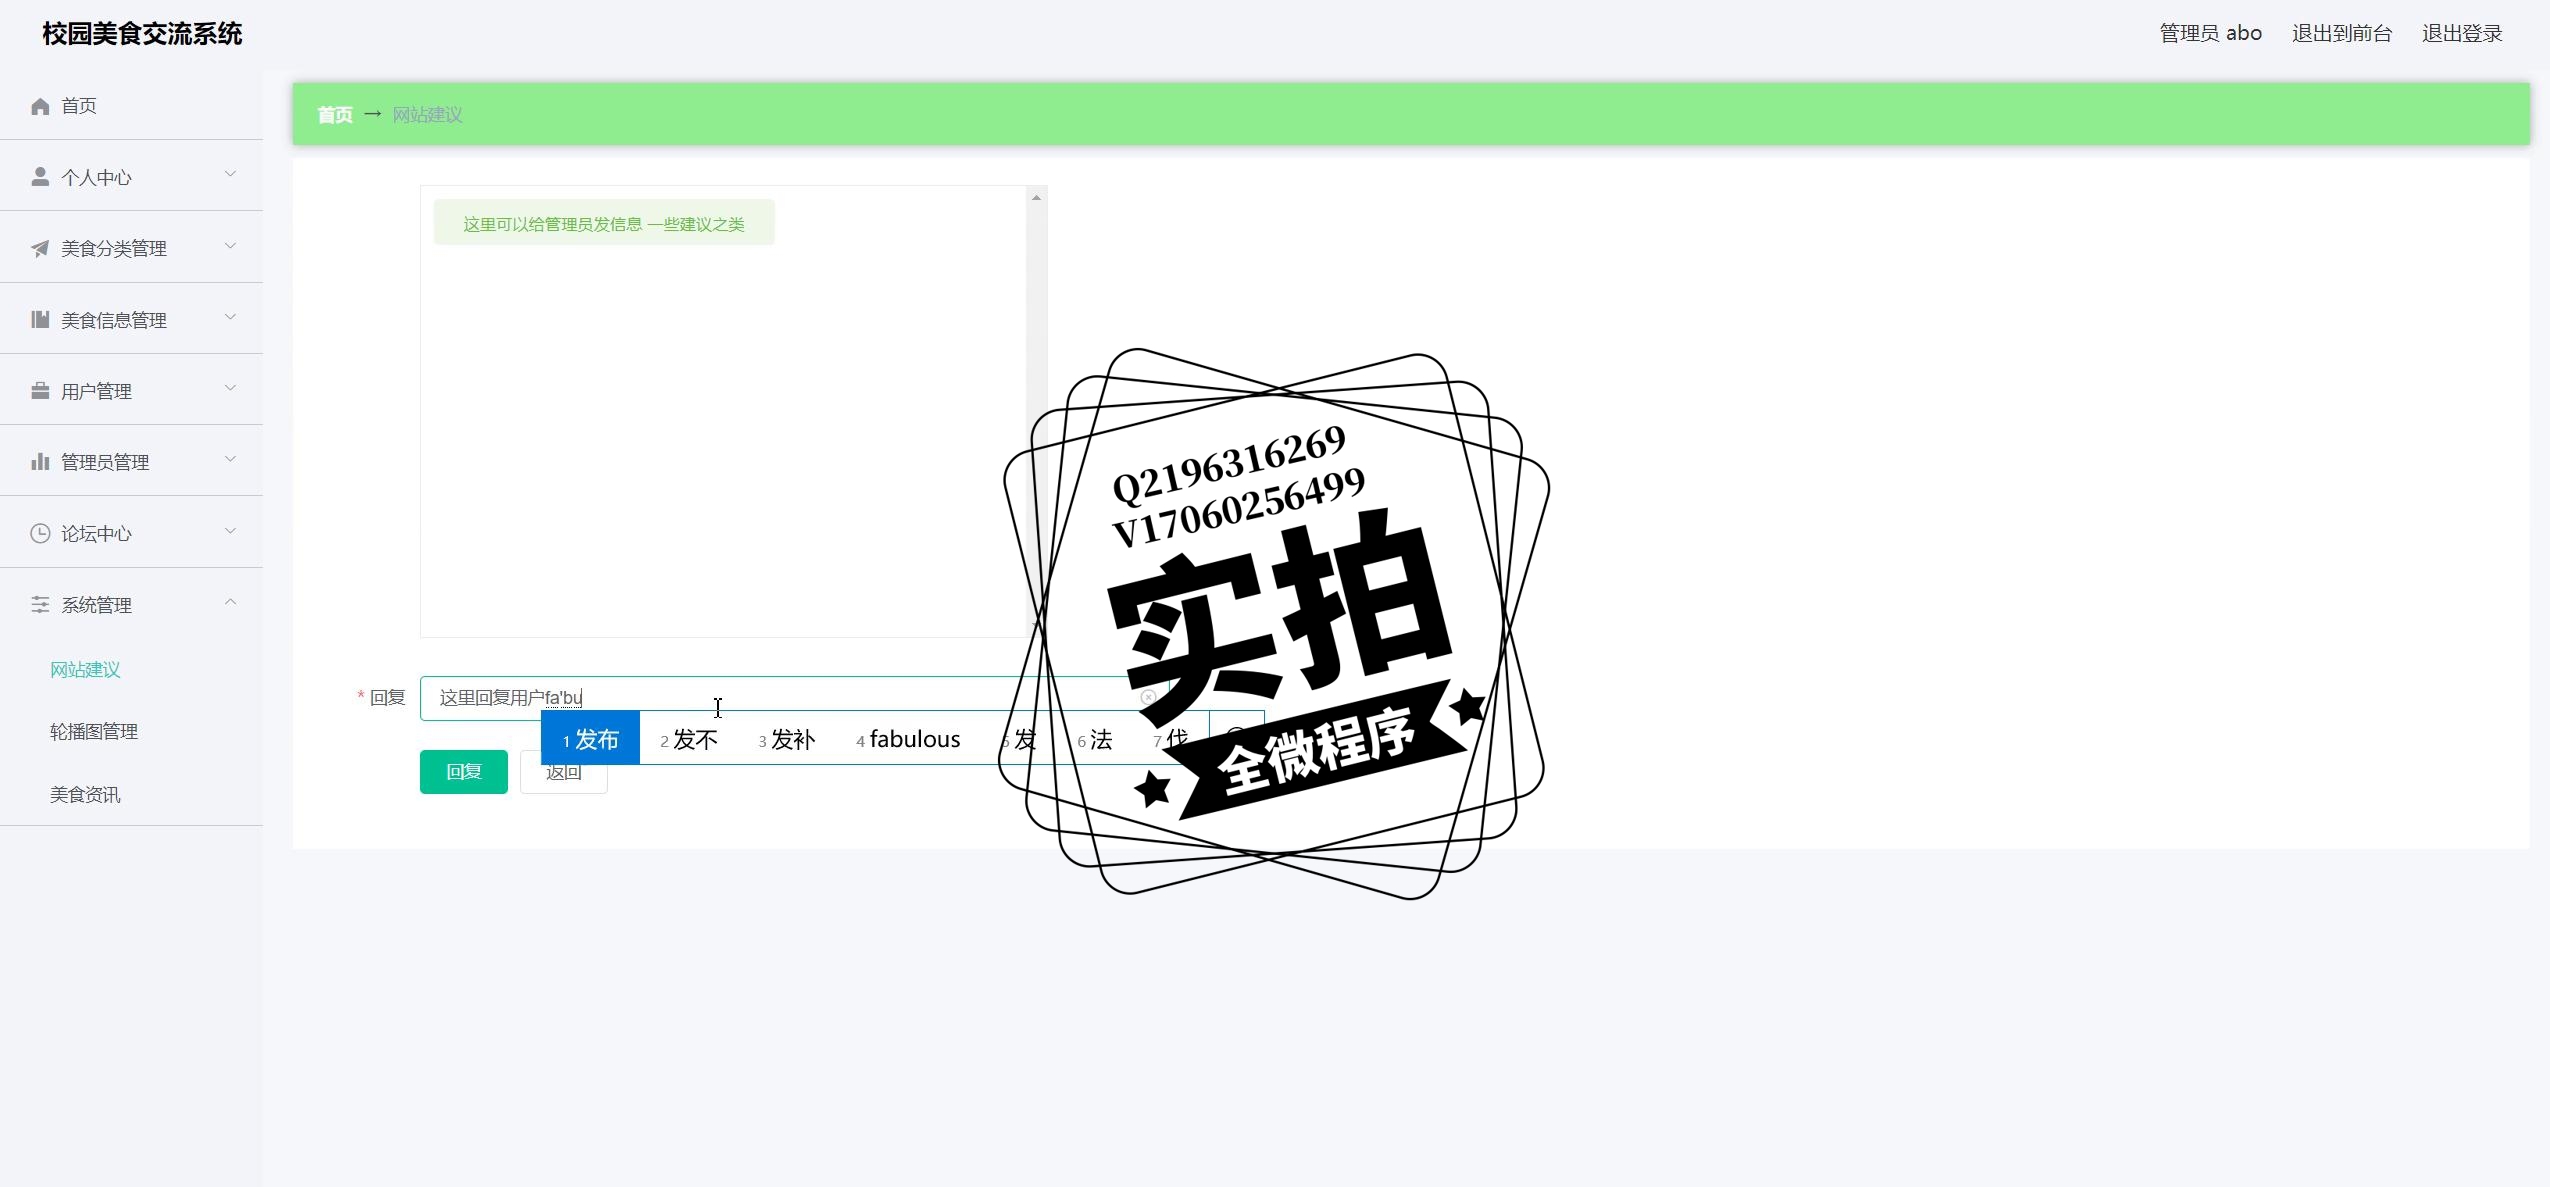Open the 首页 sidebar menu item
The height and width of the screenshot is (1187, 2550).
click(131, 106)
